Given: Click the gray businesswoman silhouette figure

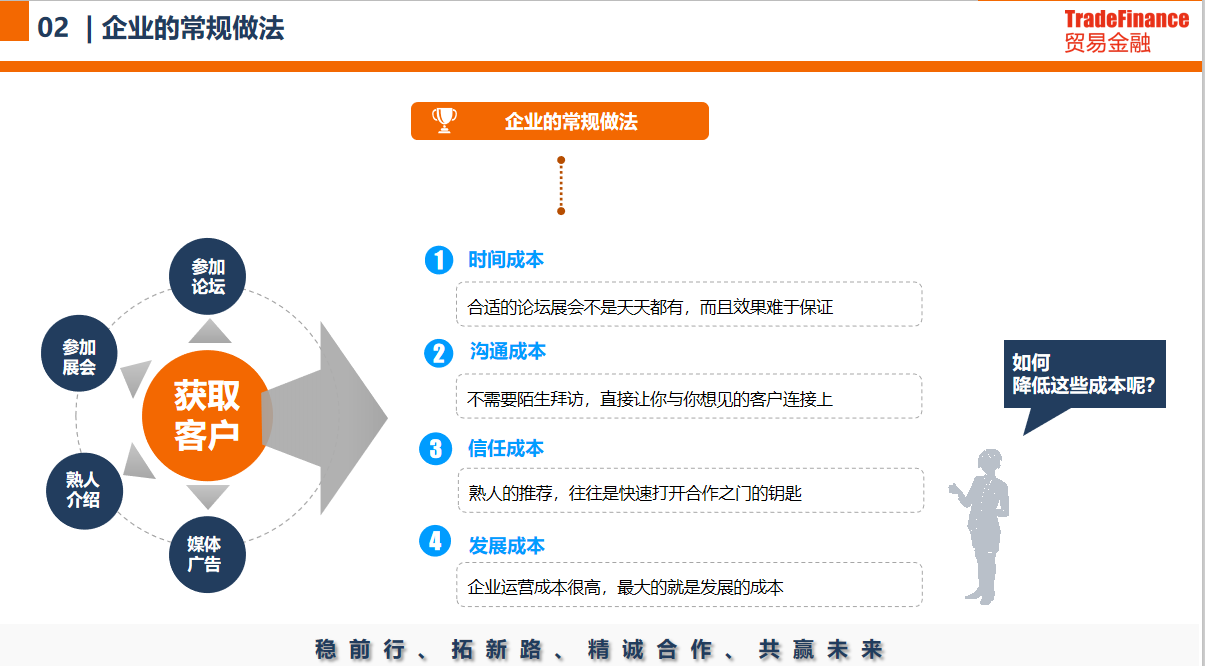Looking at the screenshot, I should (984, 523).
